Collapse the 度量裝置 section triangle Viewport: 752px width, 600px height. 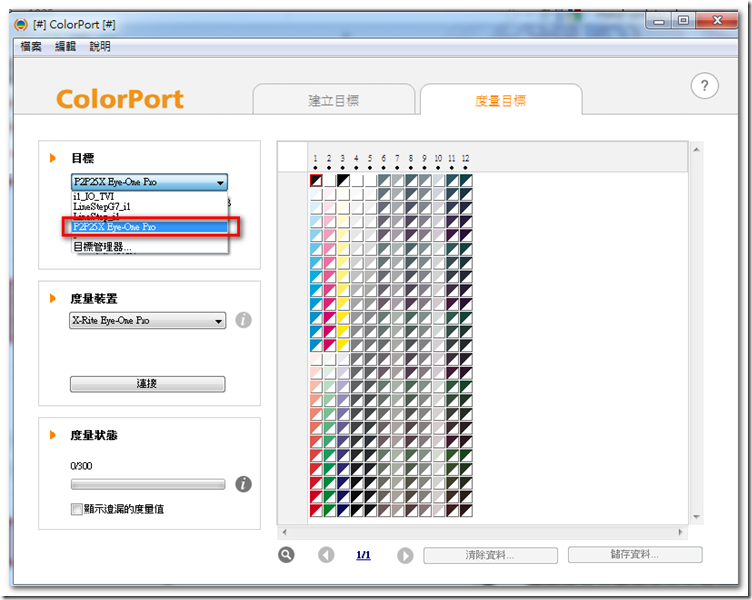coord(53,298)
